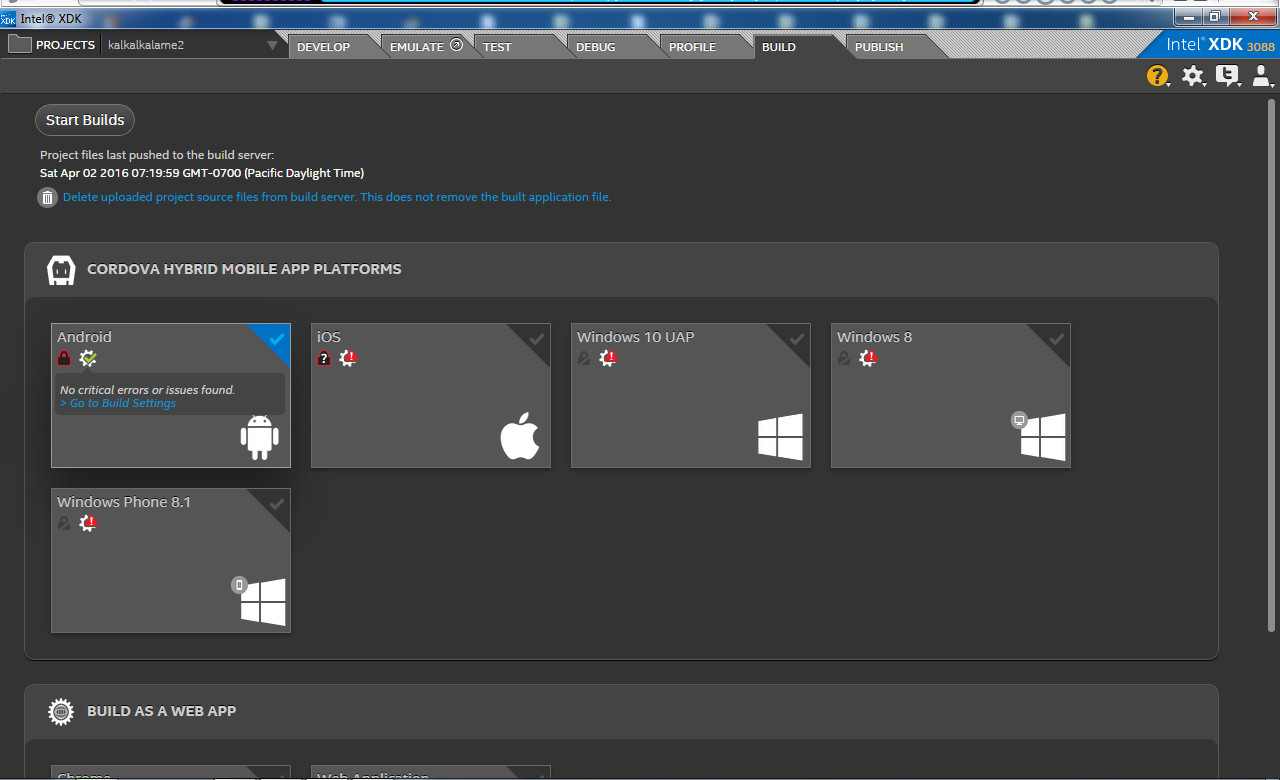The image size is (1280, 780).
Task: Click the Android build settings status gear
Action: 88,358
